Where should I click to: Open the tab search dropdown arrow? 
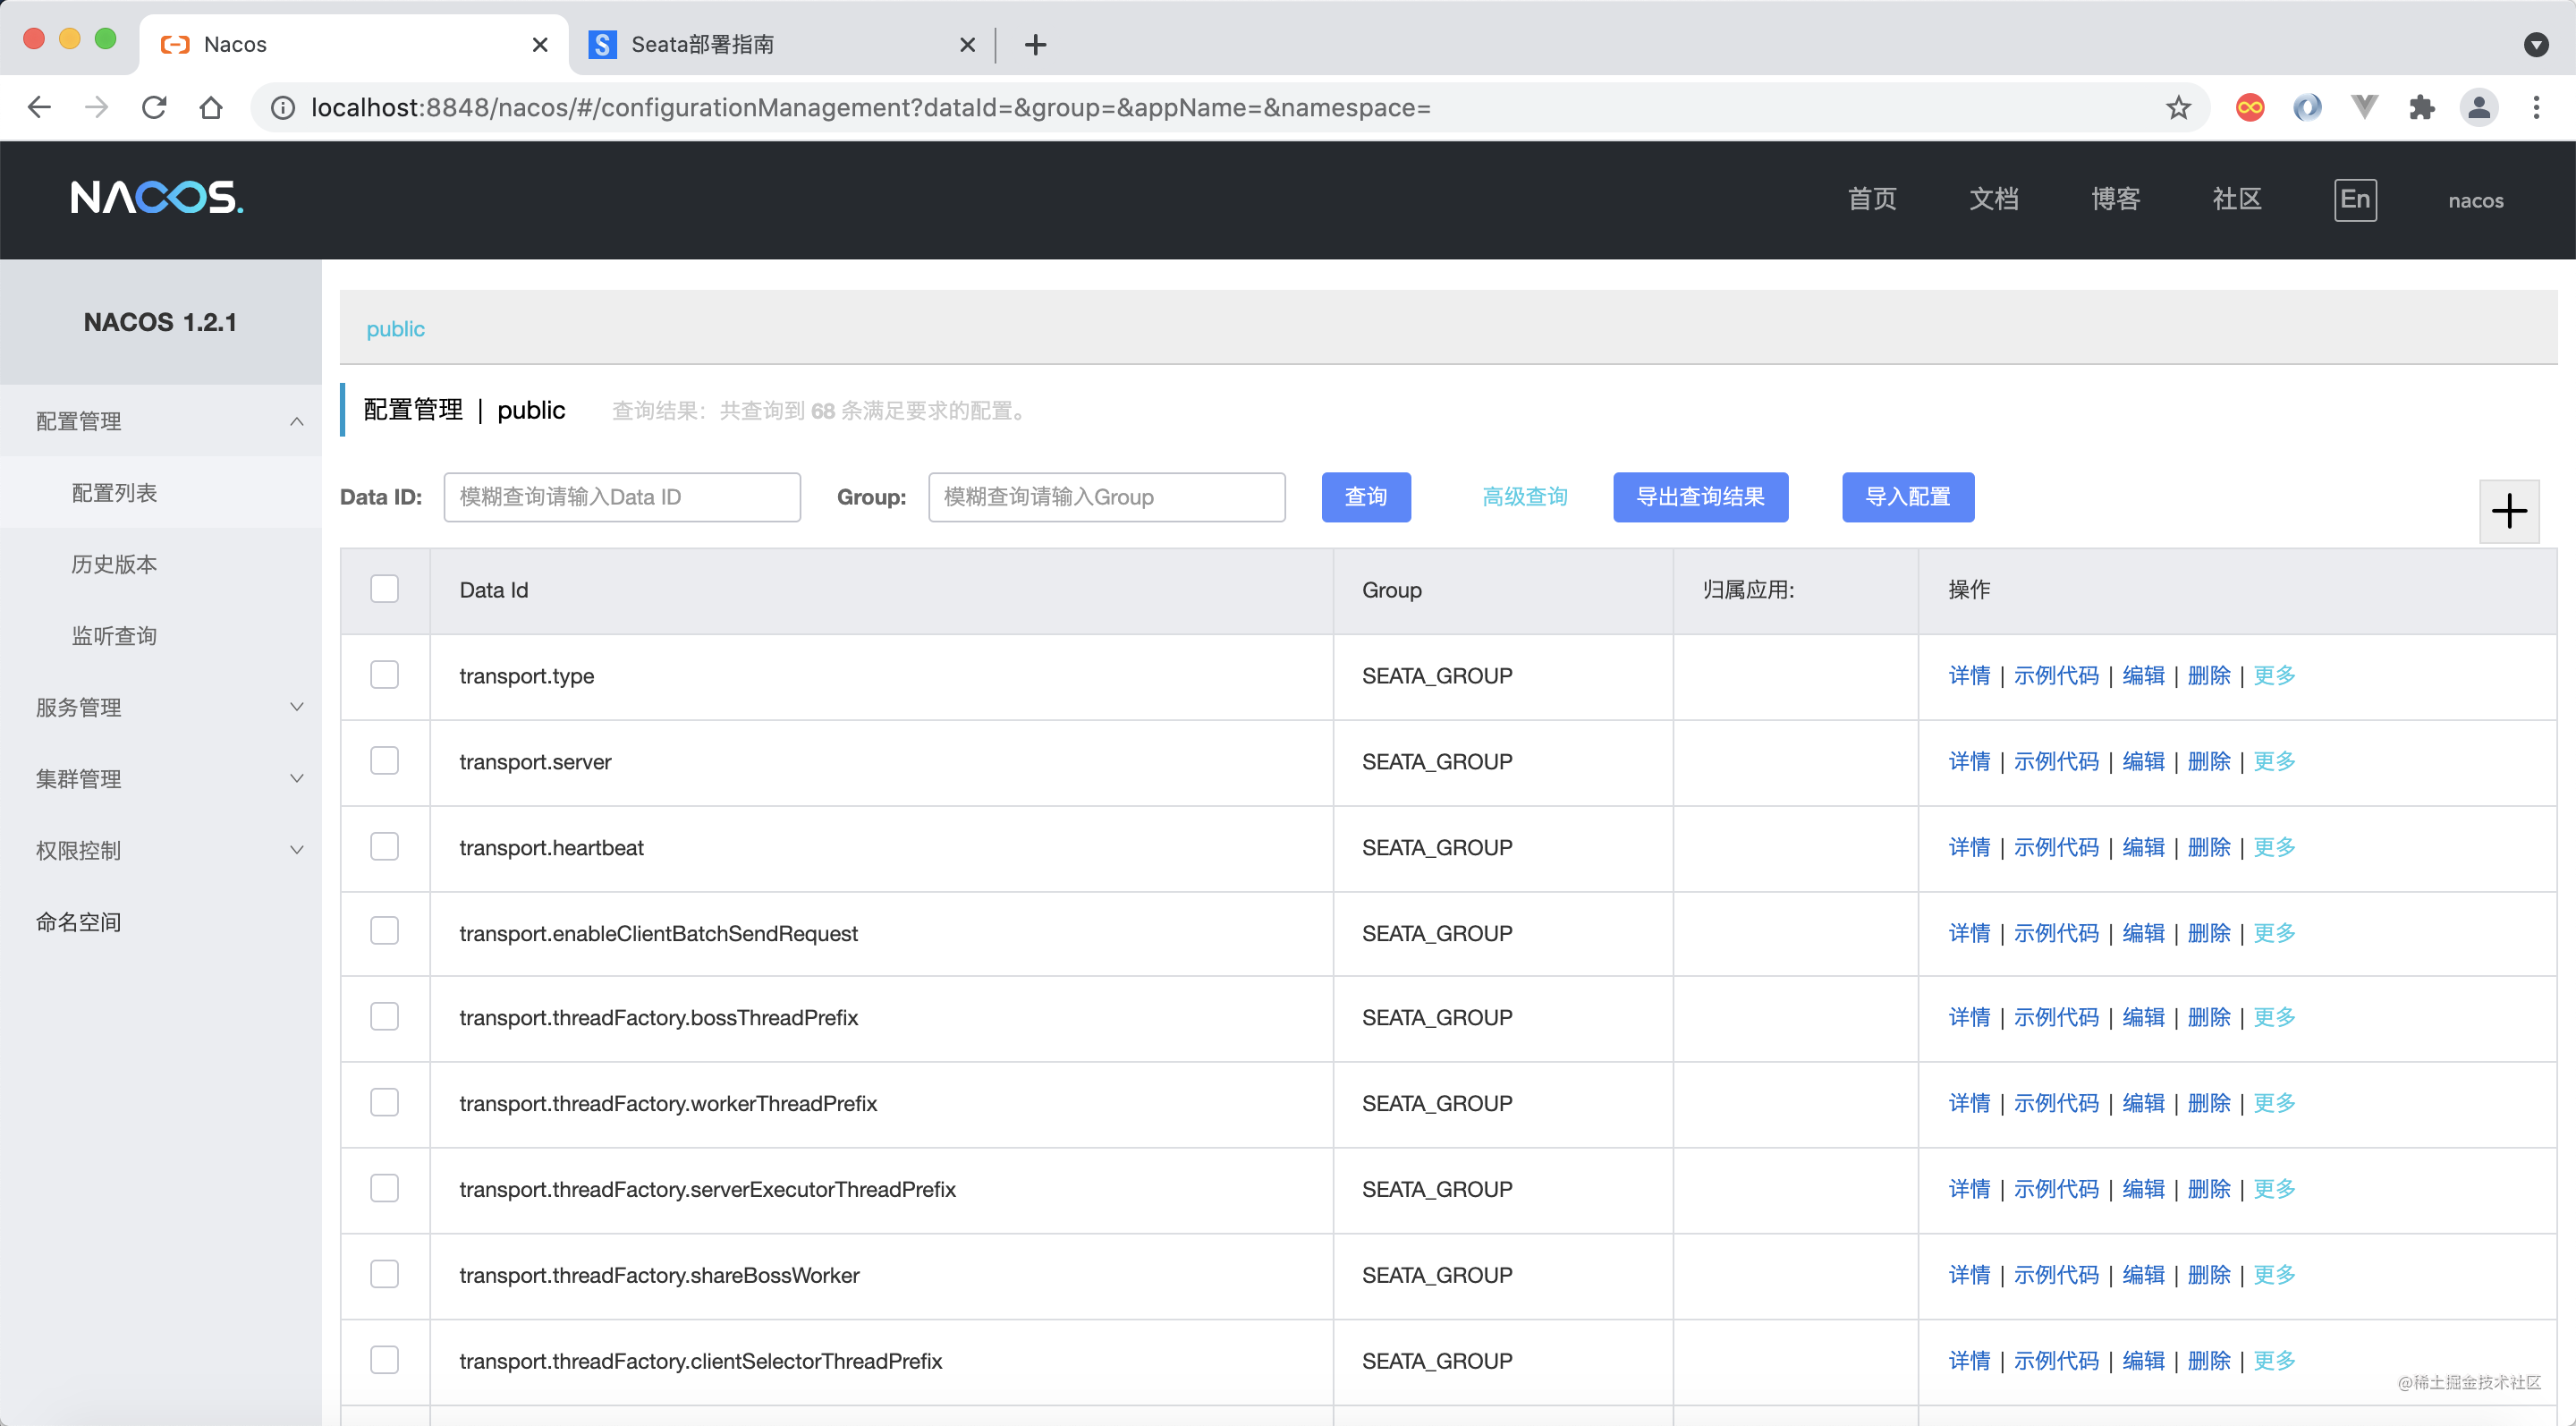2536,44
